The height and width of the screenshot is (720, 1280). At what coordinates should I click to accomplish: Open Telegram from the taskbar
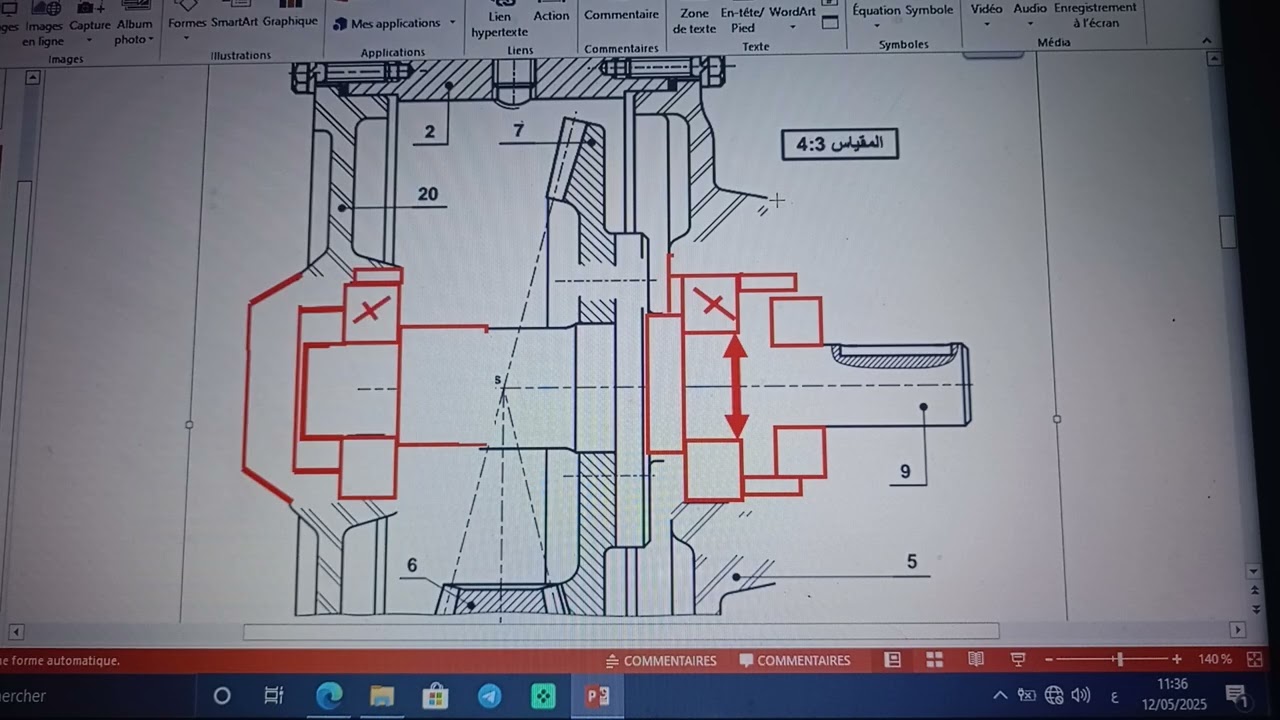pyautogui.click(x=490, y=696)
